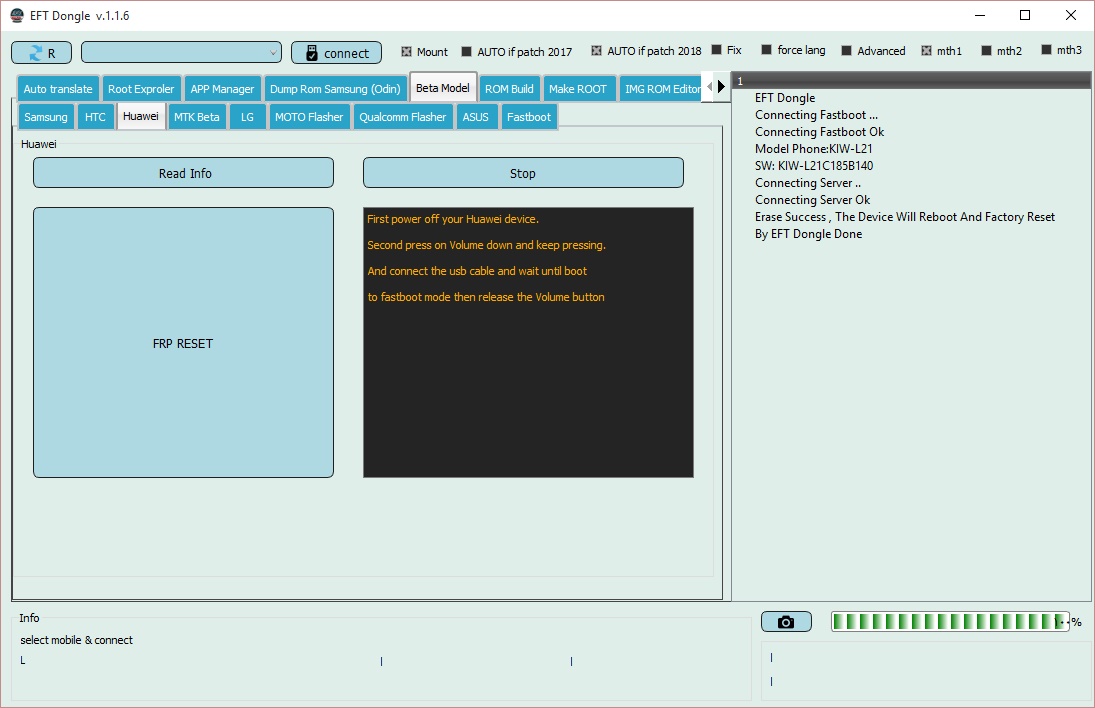Click log line 'Connecting Server Ok'

click(x=812, y=200)
